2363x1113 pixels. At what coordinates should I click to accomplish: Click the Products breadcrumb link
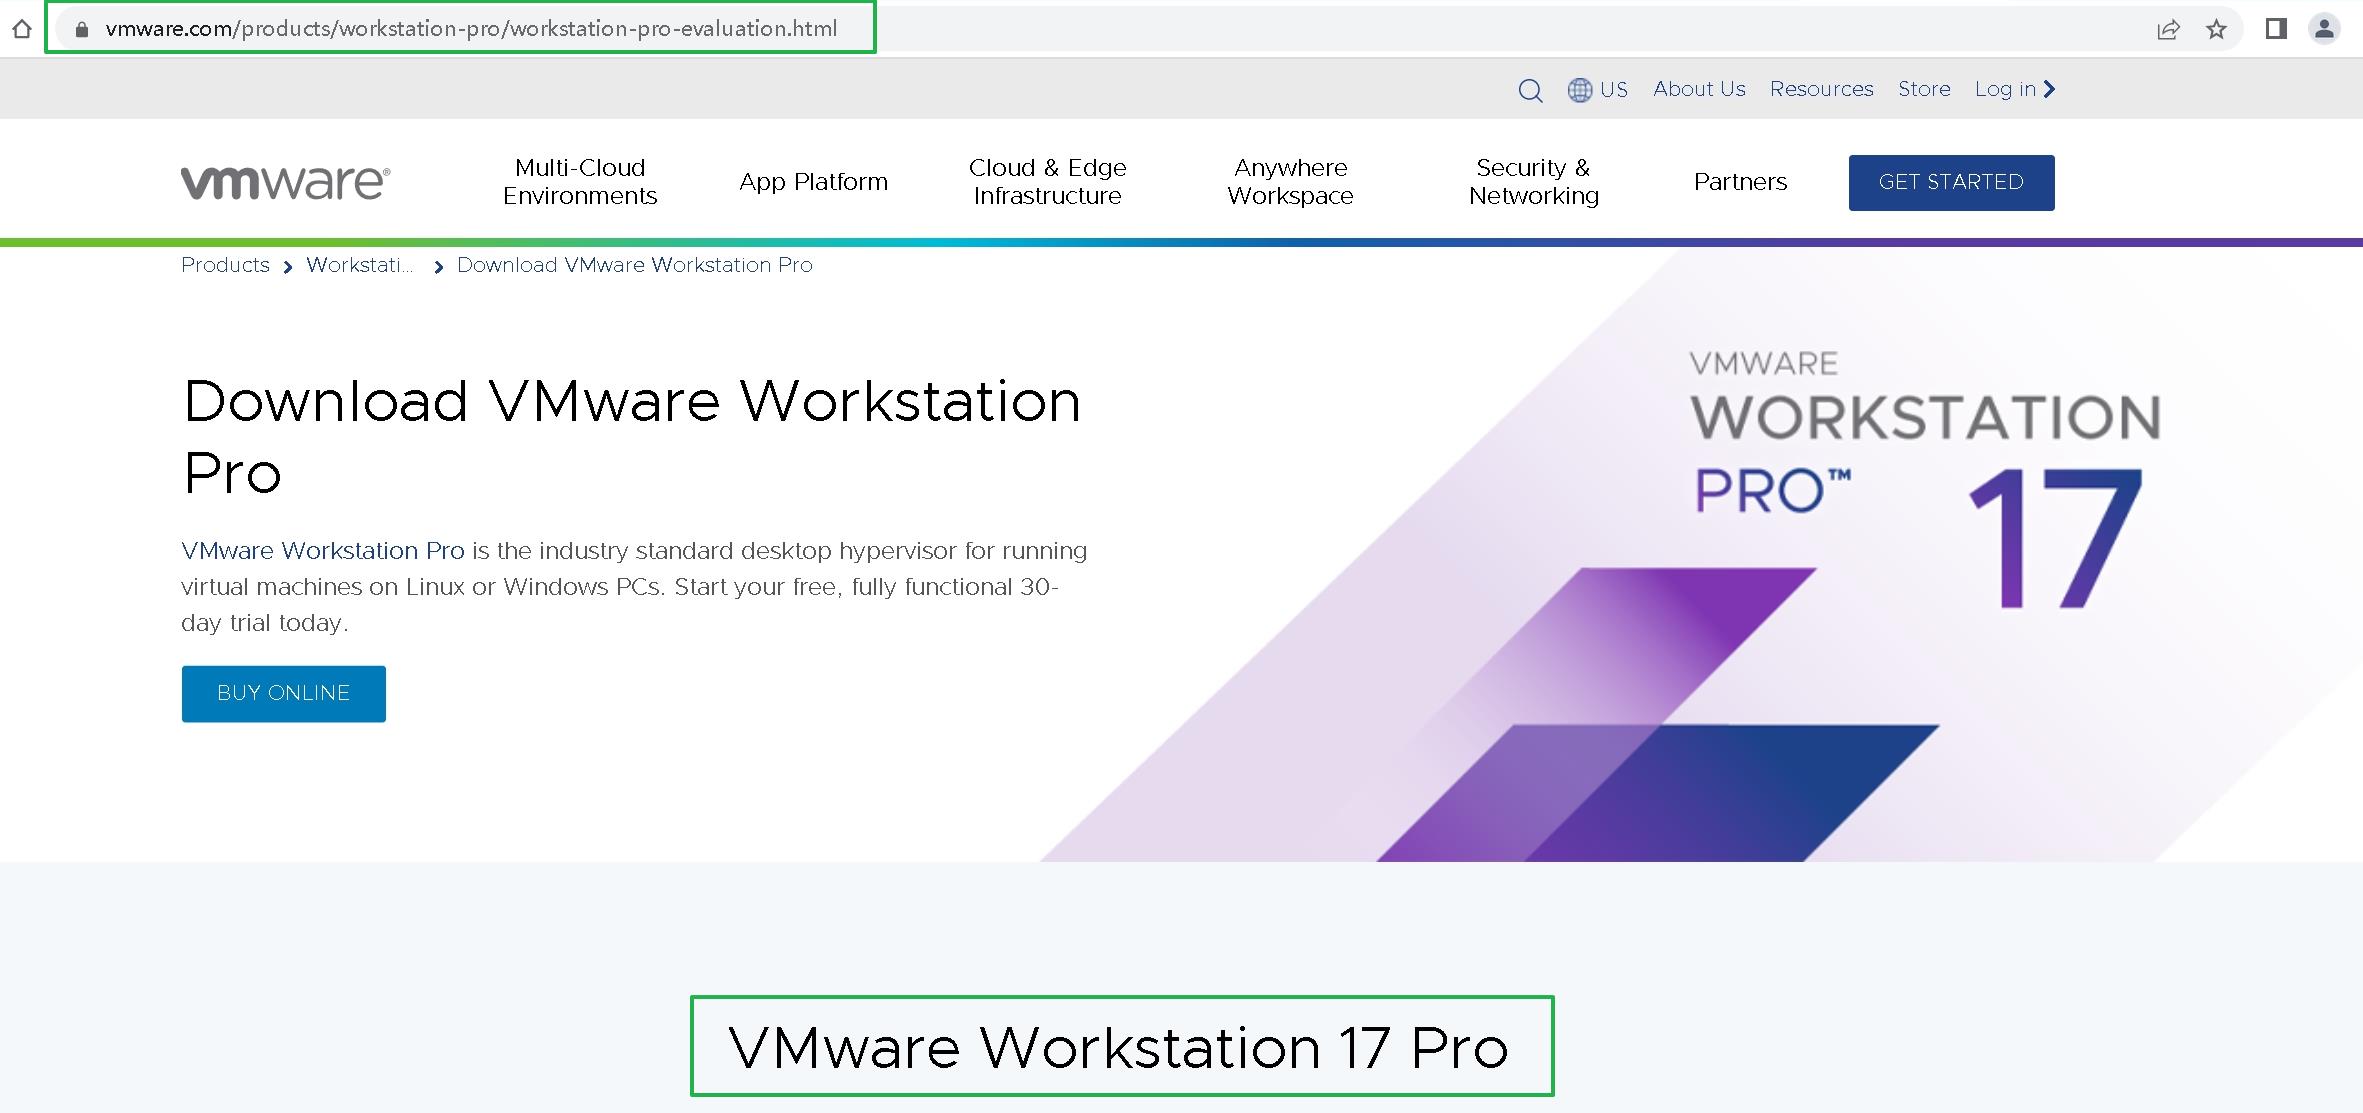(225, 265)
